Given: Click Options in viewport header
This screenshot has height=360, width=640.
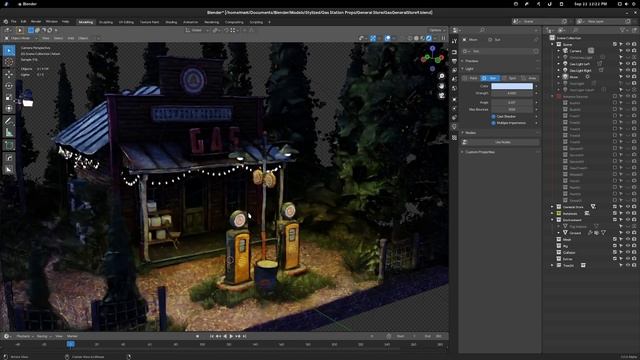Looking at the screenshot, I should tap(436, 30).
